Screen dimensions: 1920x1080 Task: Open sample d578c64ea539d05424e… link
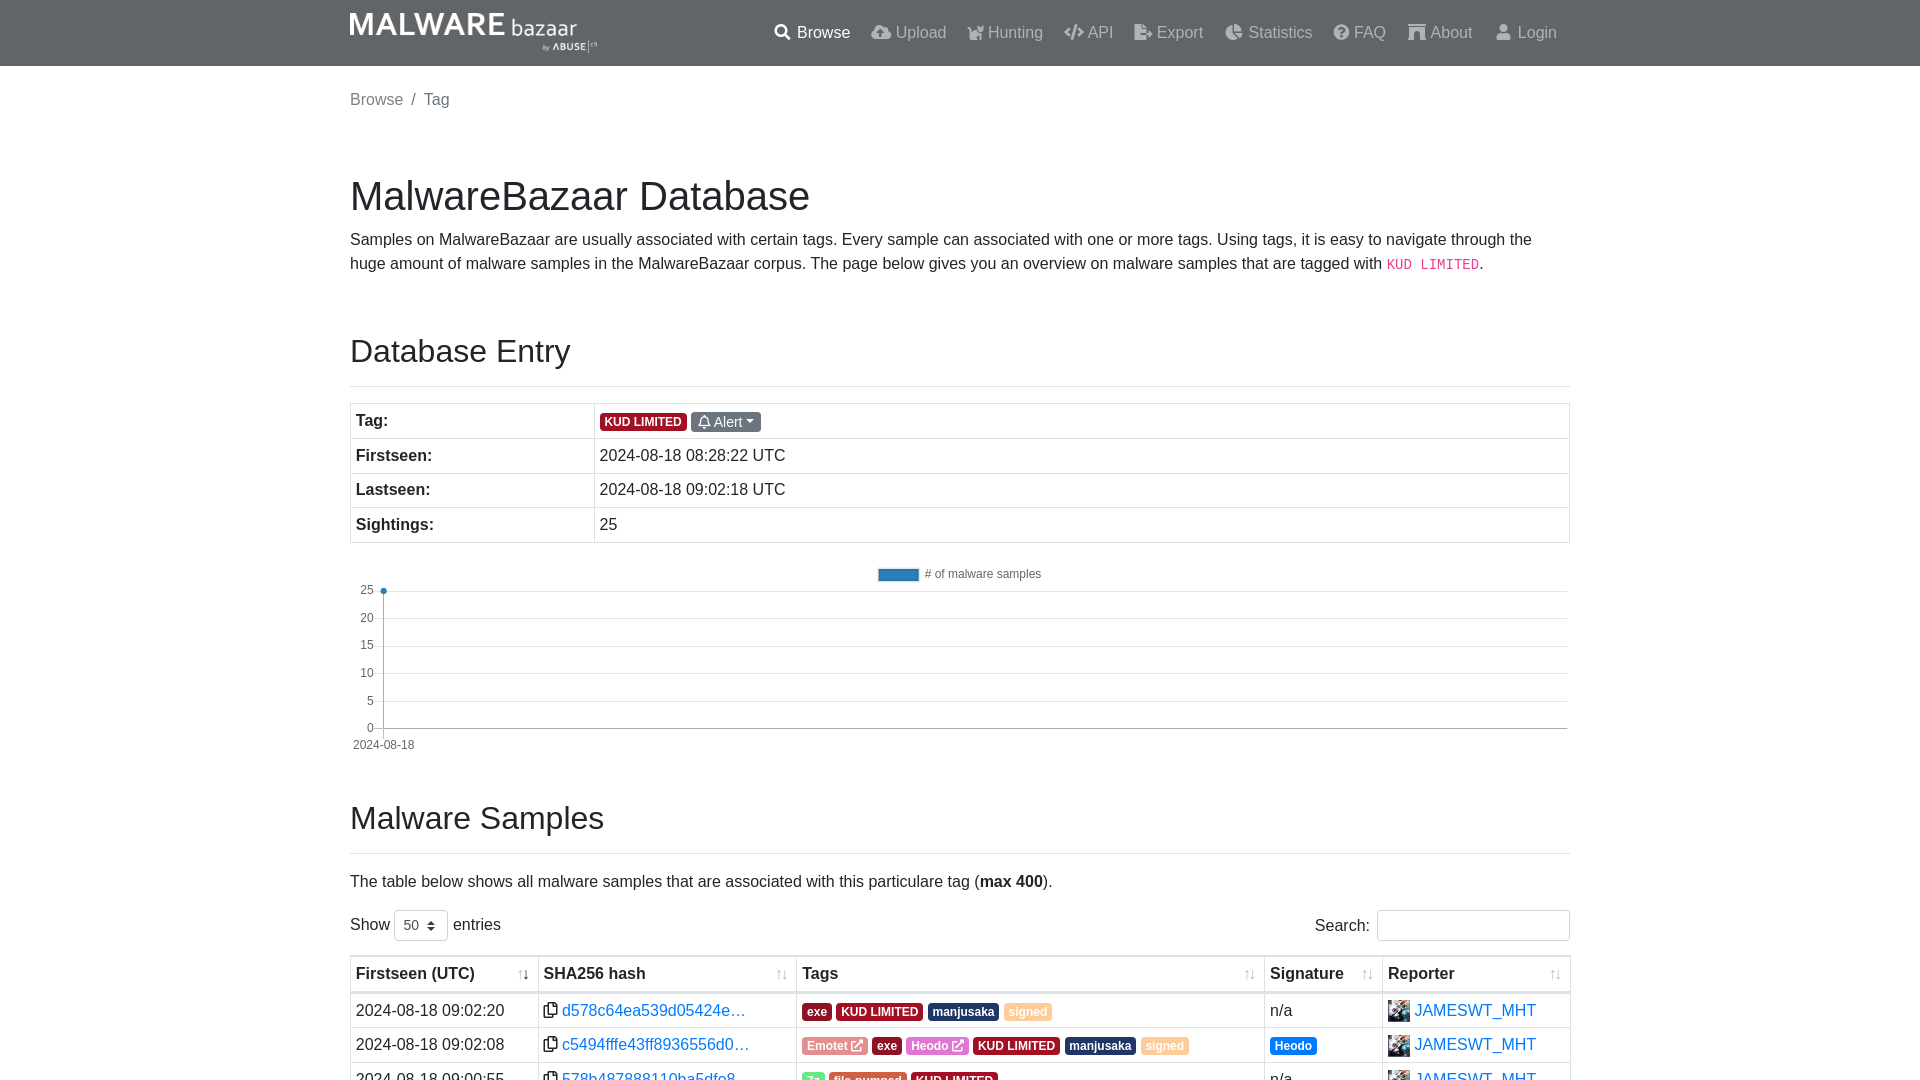[654, 1011]
